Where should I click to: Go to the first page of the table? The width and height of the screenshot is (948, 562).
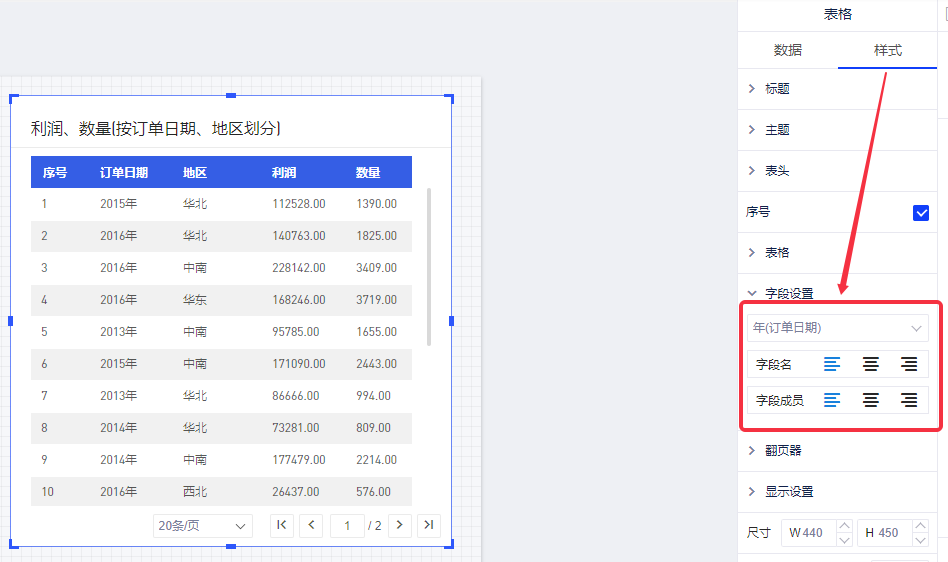pos(282,525)
